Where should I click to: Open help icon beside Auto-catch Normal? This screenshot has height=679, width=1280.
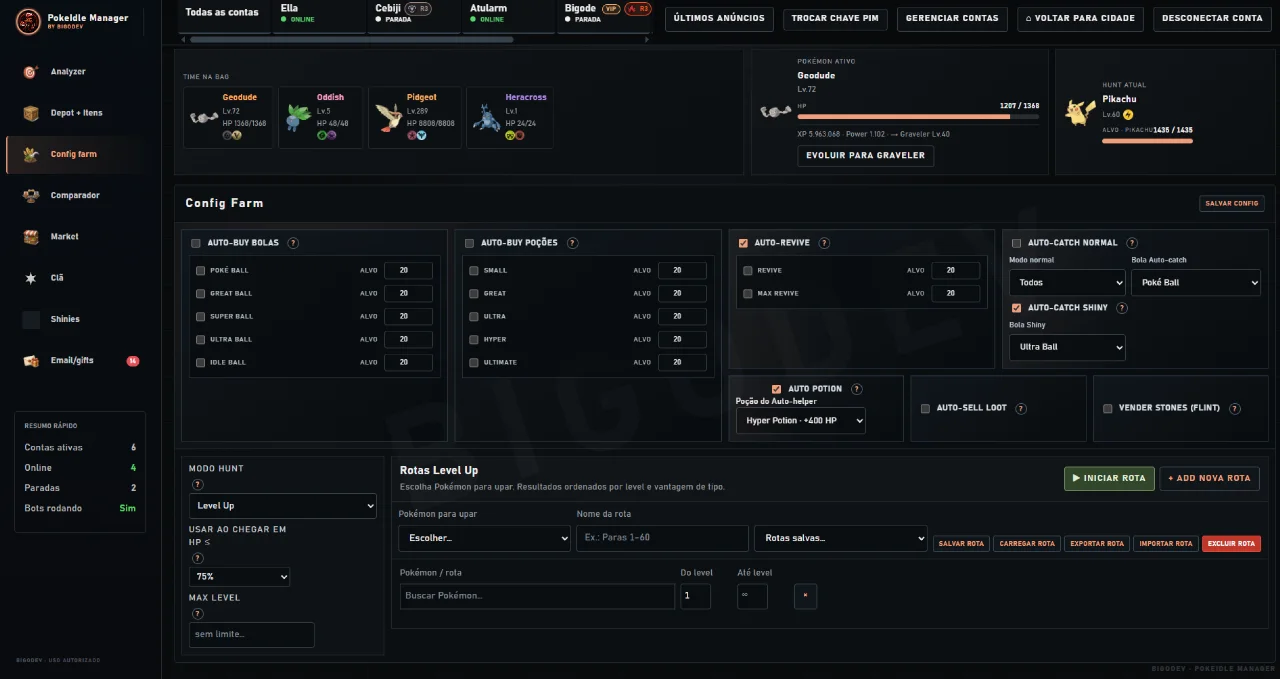click(x=1130, y=243)
